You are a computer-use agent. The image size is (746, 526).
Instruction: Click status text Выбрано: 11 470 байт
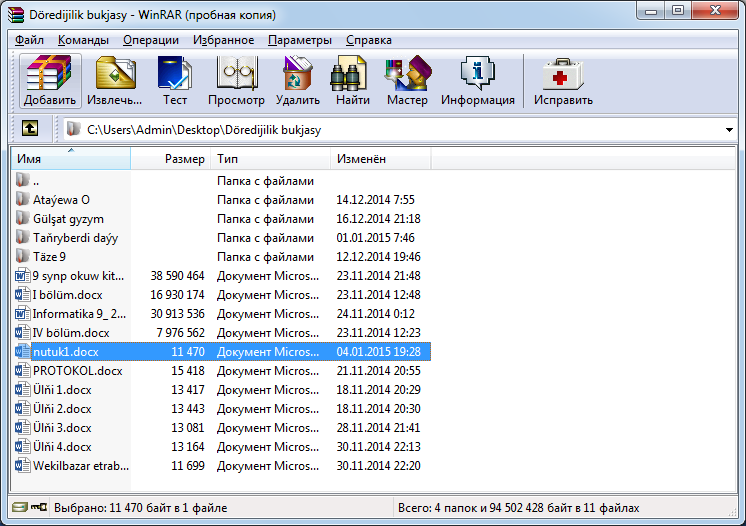(x=140, y=508)
